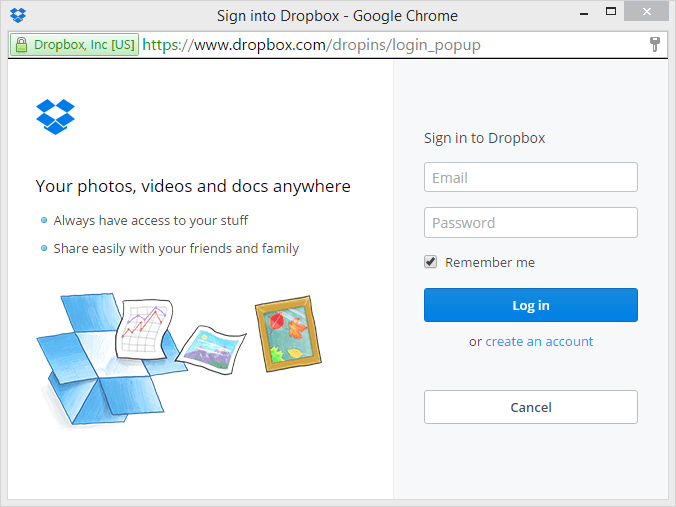The height and width of the screenshot is (507, 676).
Task: Open the green padlock security info
Action: pyautogui.click(x=21, y=44)
